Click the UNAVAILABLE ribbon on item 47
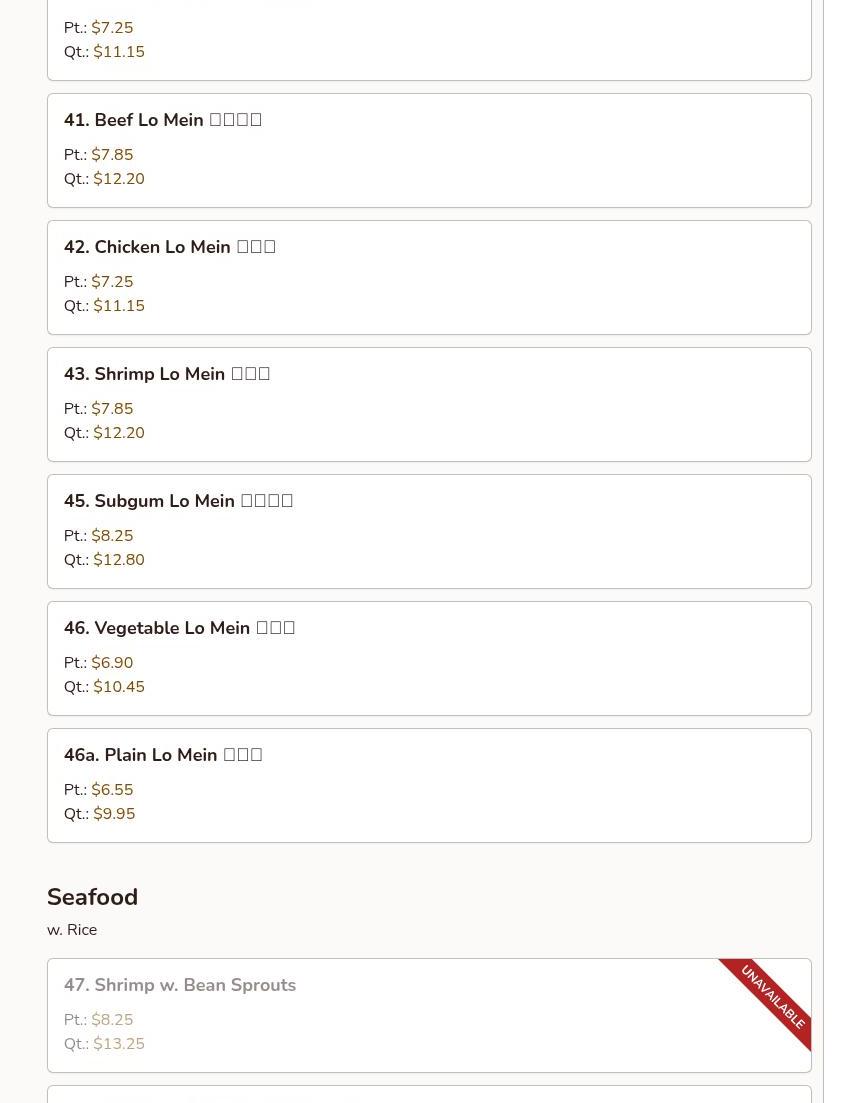The image size is (864, 1103). click(773, 997)
